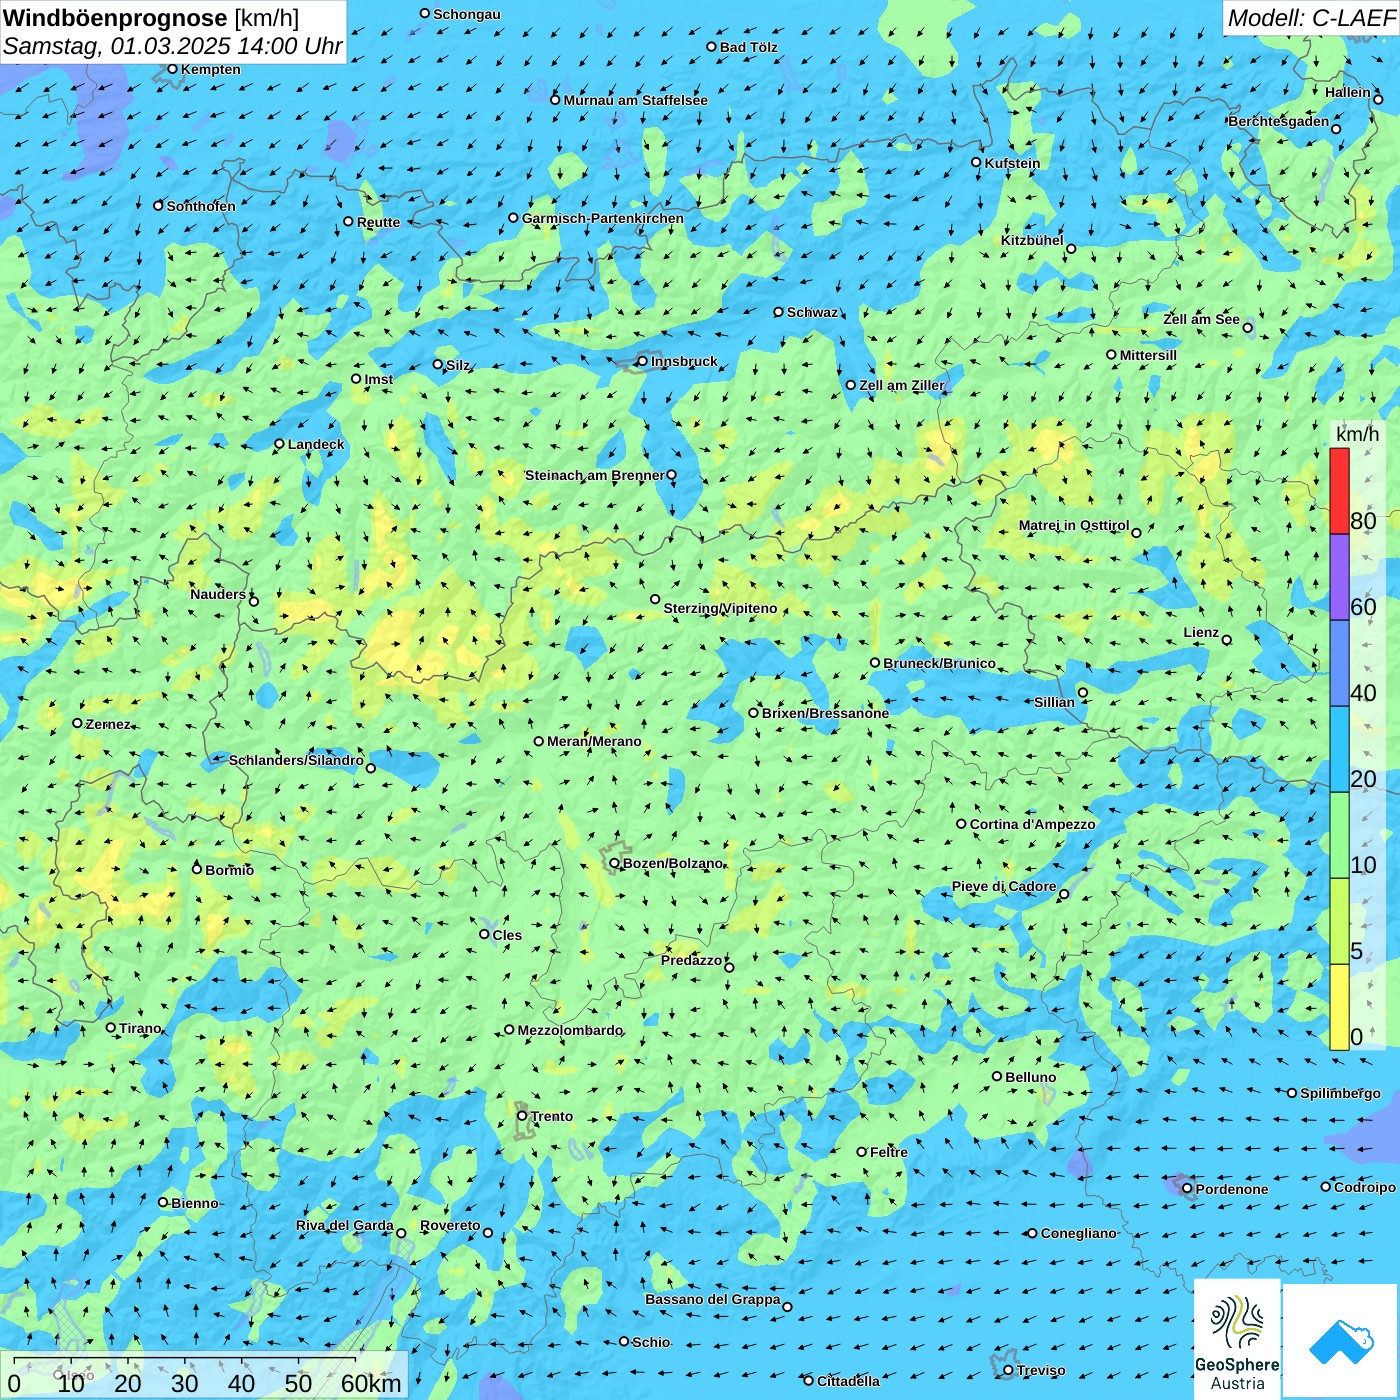
Task: Click the Zernez label
Action: point(107,724)
